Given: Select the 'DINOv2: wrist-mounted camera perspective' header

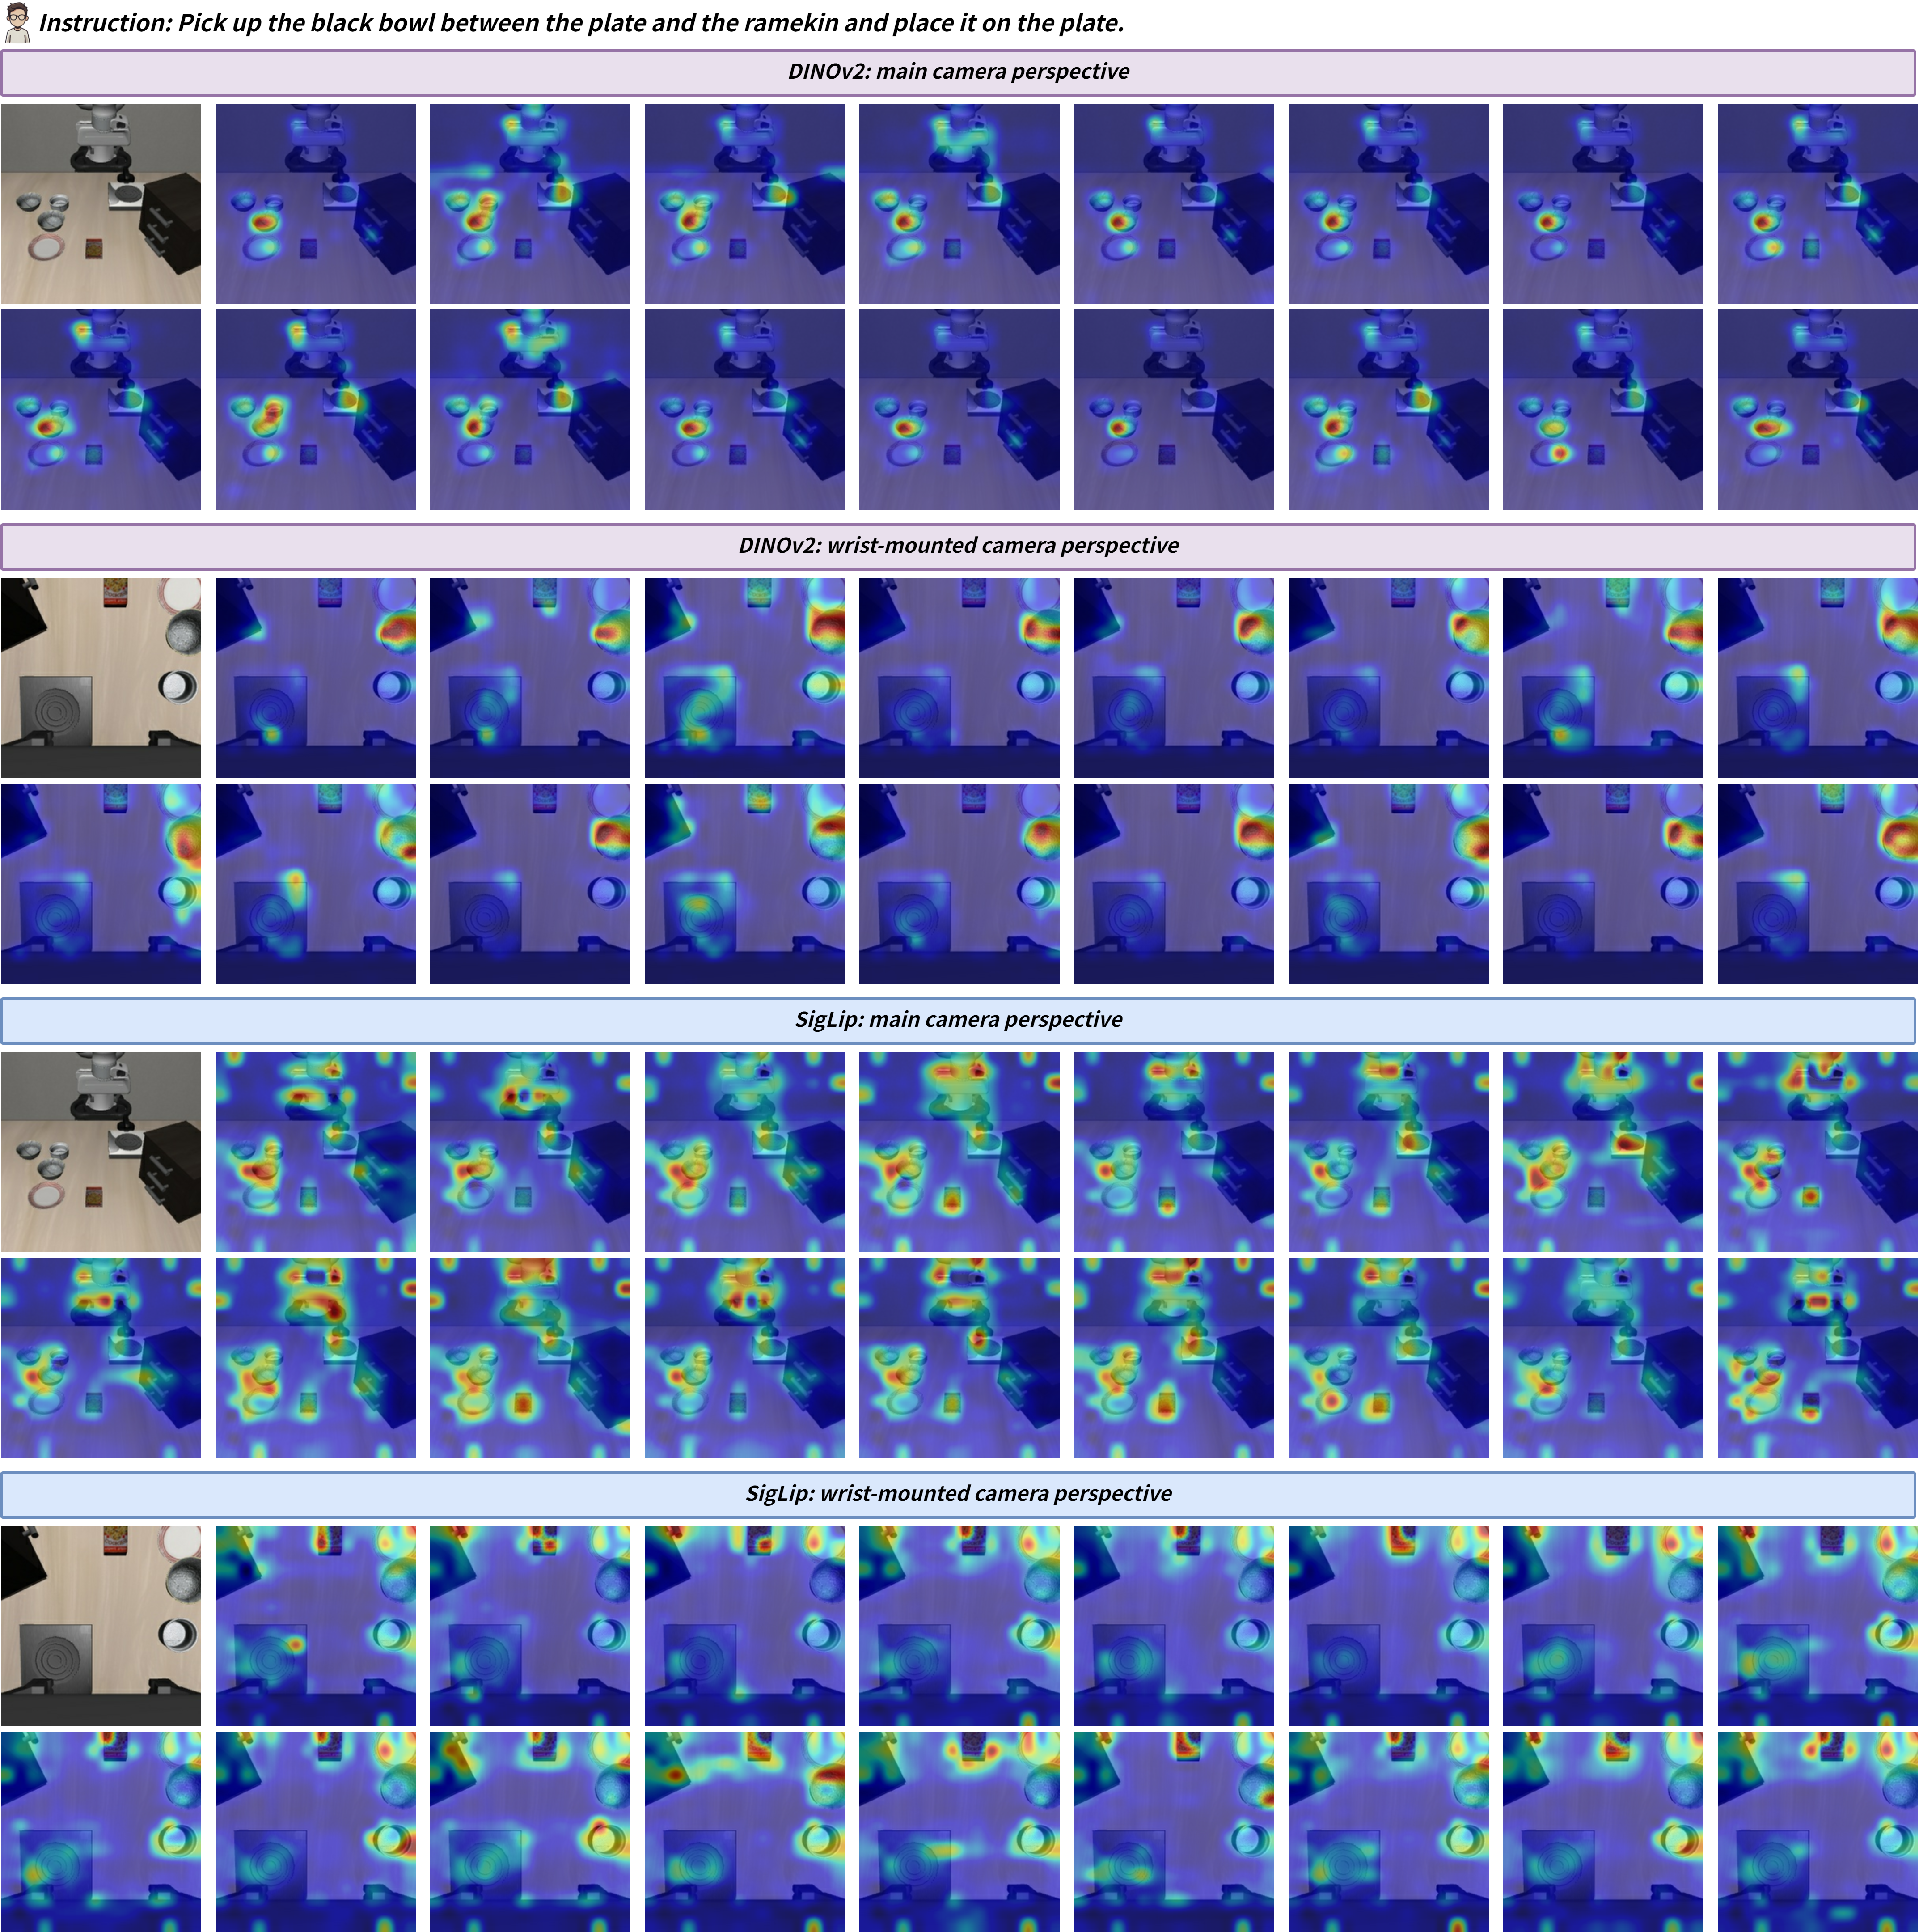Looking at the screenshot, I should point(958,546).
